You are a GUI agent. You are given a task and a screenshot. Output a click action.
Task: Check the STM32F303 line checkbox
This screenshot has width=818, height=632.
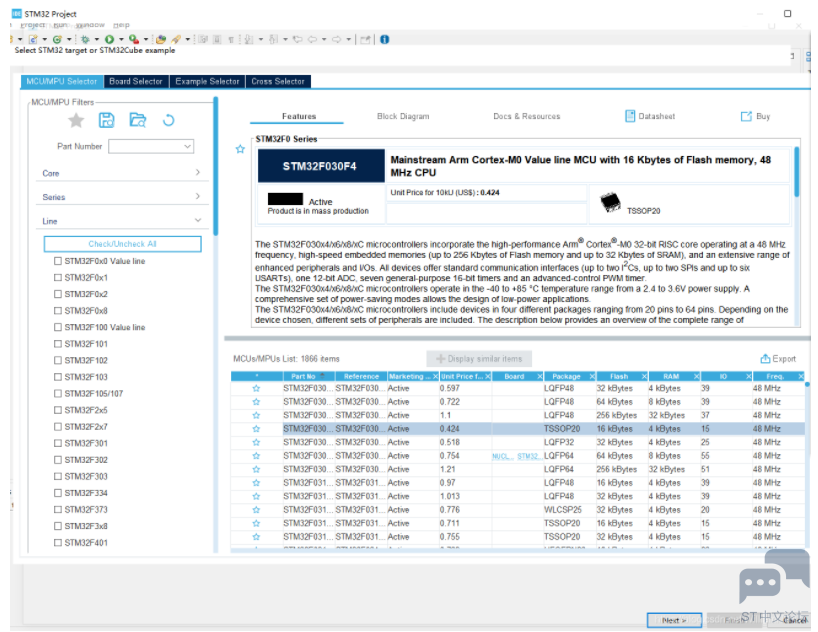point(58,476)
